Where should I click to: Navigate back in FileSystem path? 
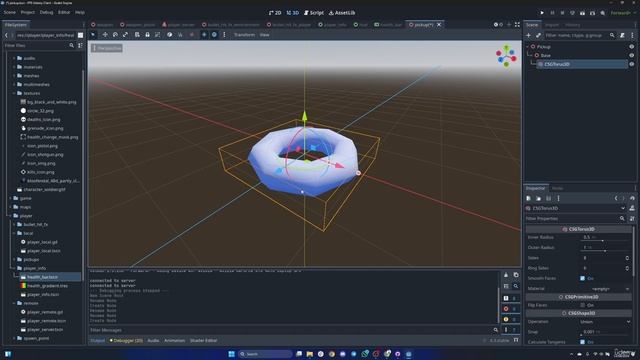point(6,36)
